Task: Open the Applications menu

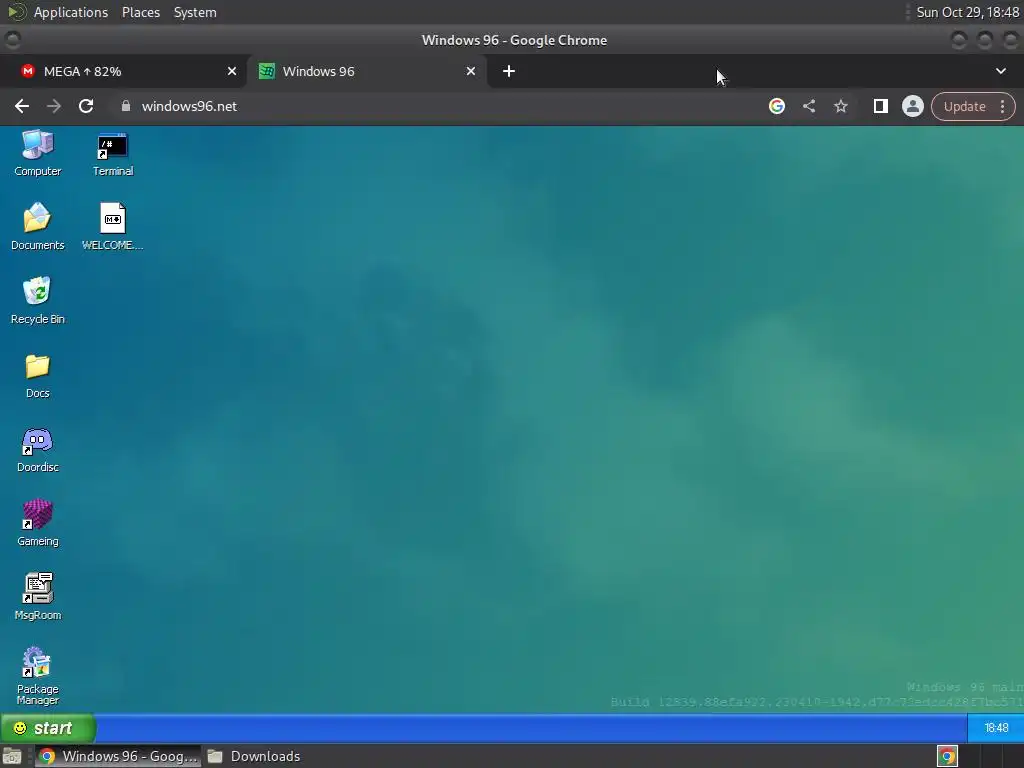Action: coord(71,12)
